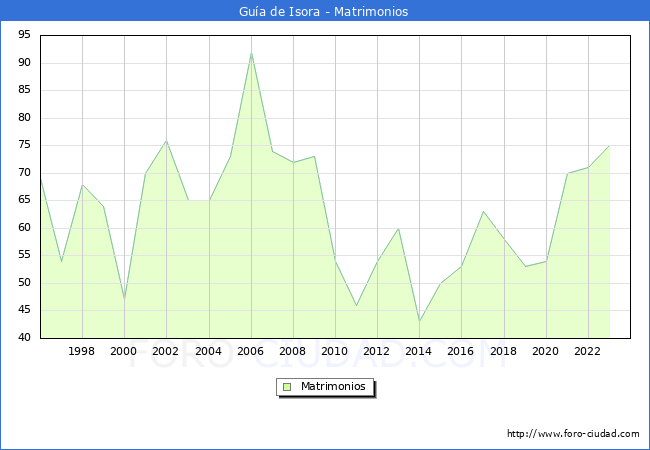The image size is (650, 450).
Task: Click the 1997 dip data point
Action: point(61,261)
